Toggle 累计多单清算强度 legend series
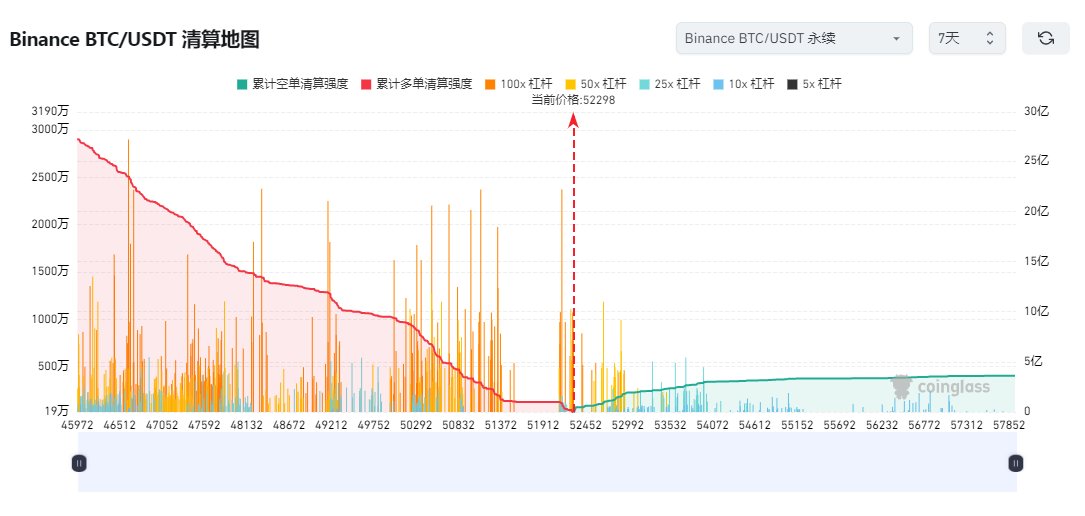The image size is (1085, 516). tap(417, 84)
